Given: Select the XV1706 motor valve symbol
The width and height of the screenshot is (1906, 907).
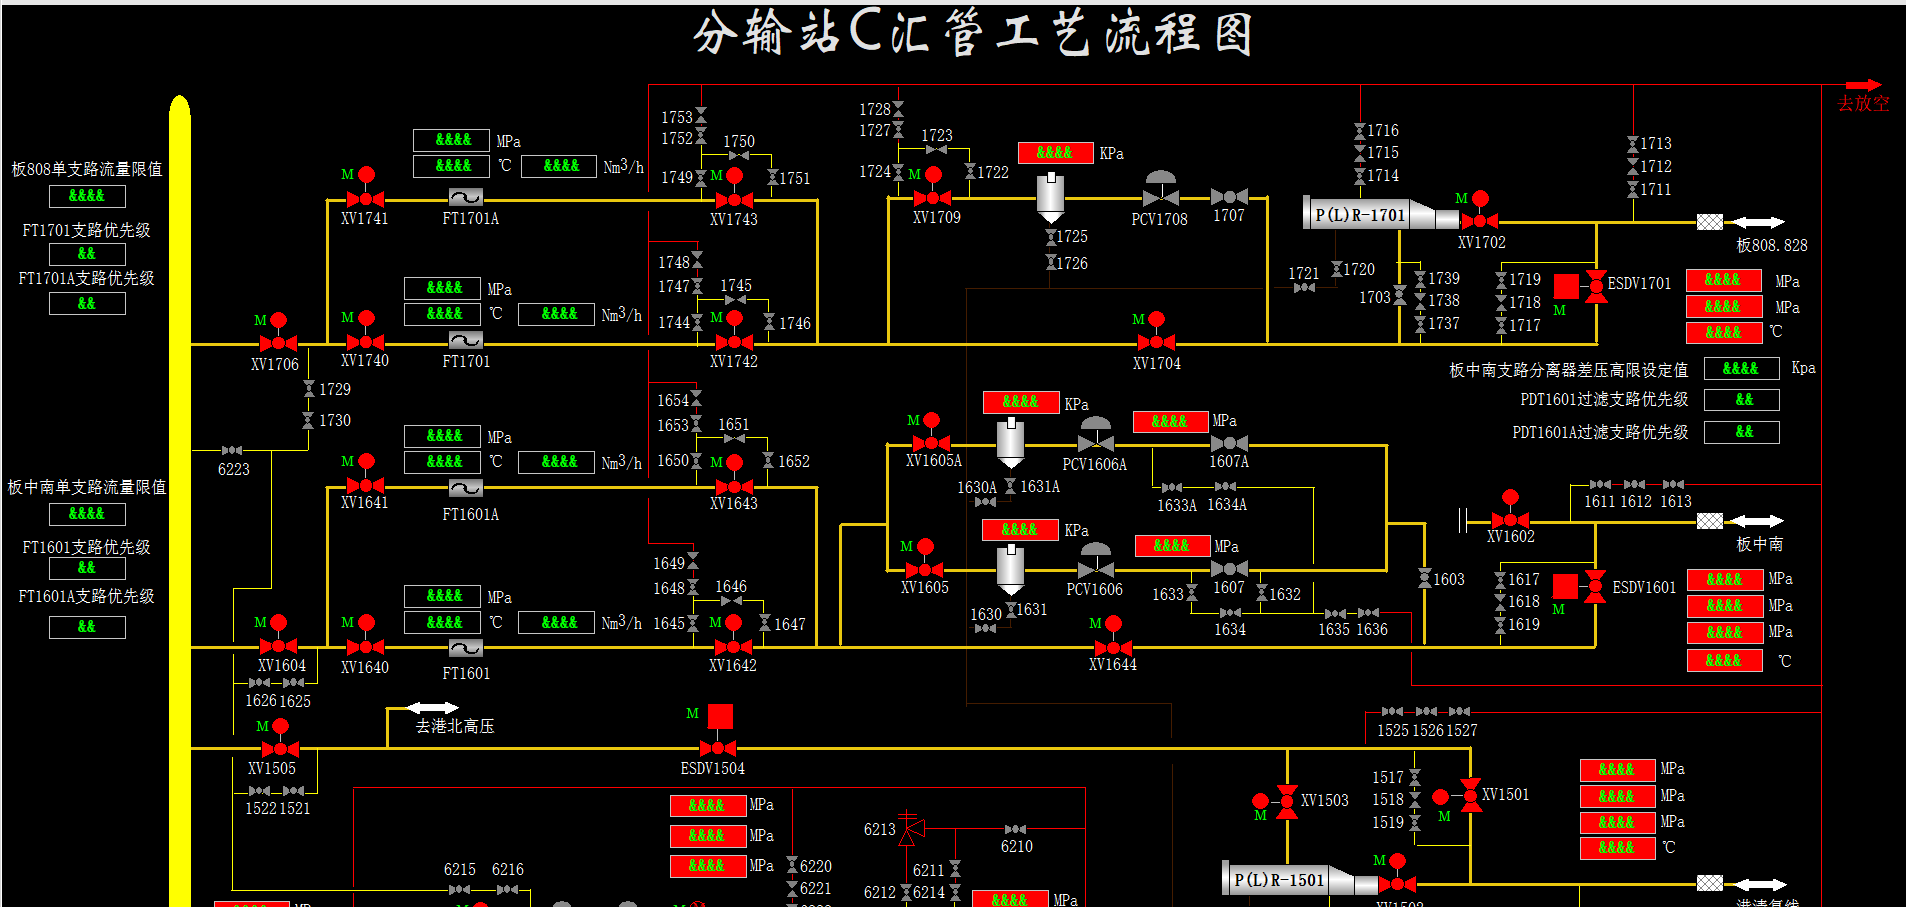Looking at the screenshot, I should [278, 343].
